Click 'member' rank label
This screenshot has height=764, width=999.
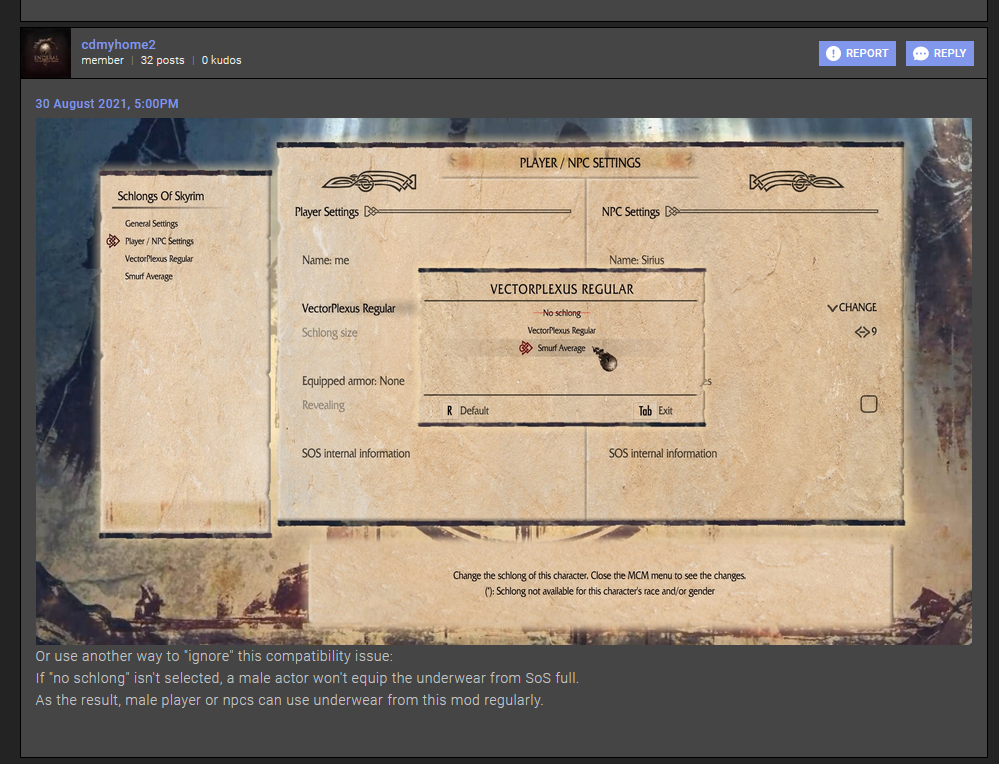(x=103, y=61)
